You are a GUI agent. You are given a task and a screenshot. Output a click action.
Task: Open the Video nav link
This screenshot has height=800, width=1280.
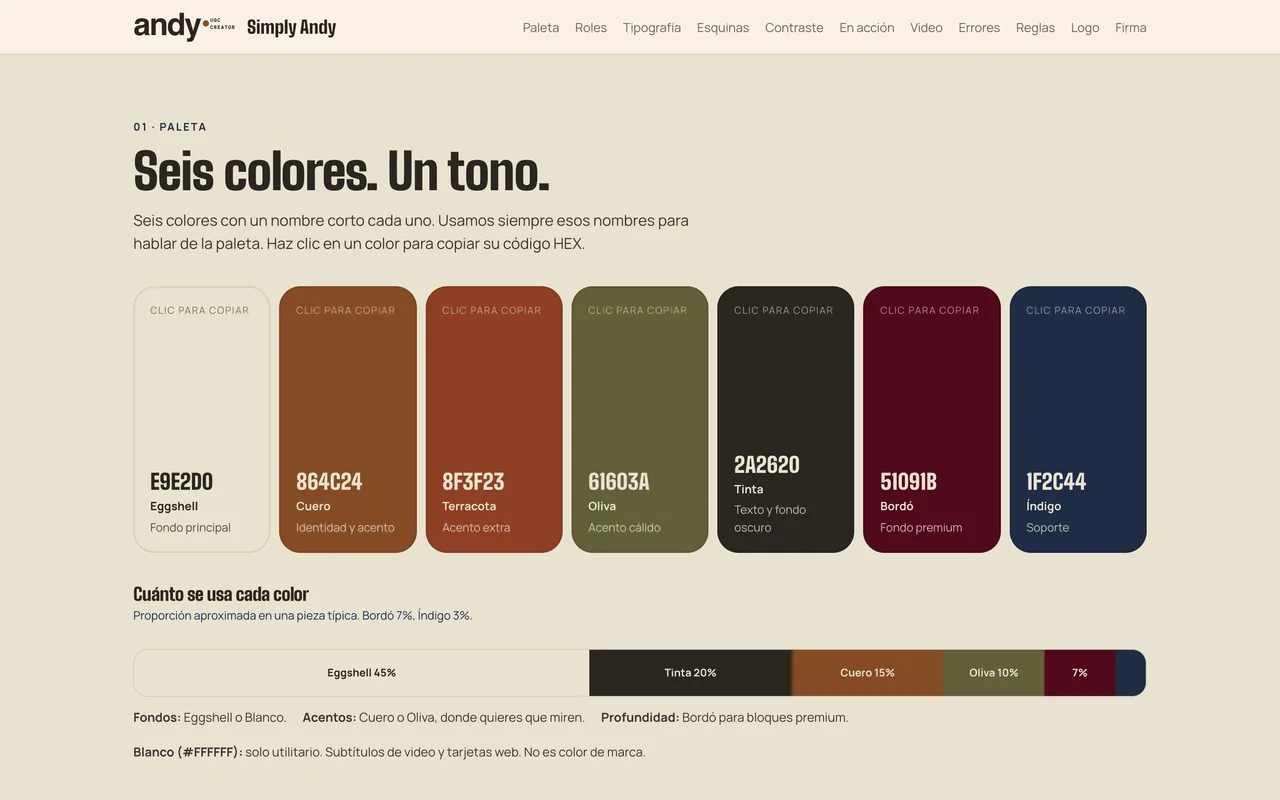pyautogui.click(x=926, y=28)
